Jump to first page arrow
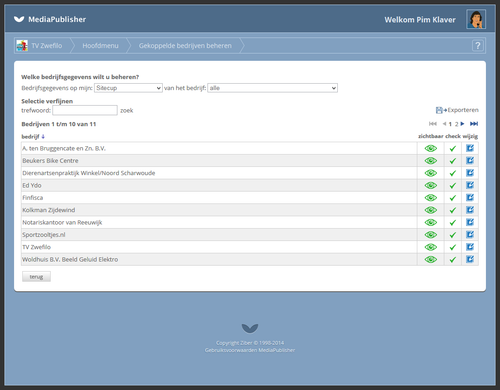Screen dimensions: 500x390 (x=433, y=124)
